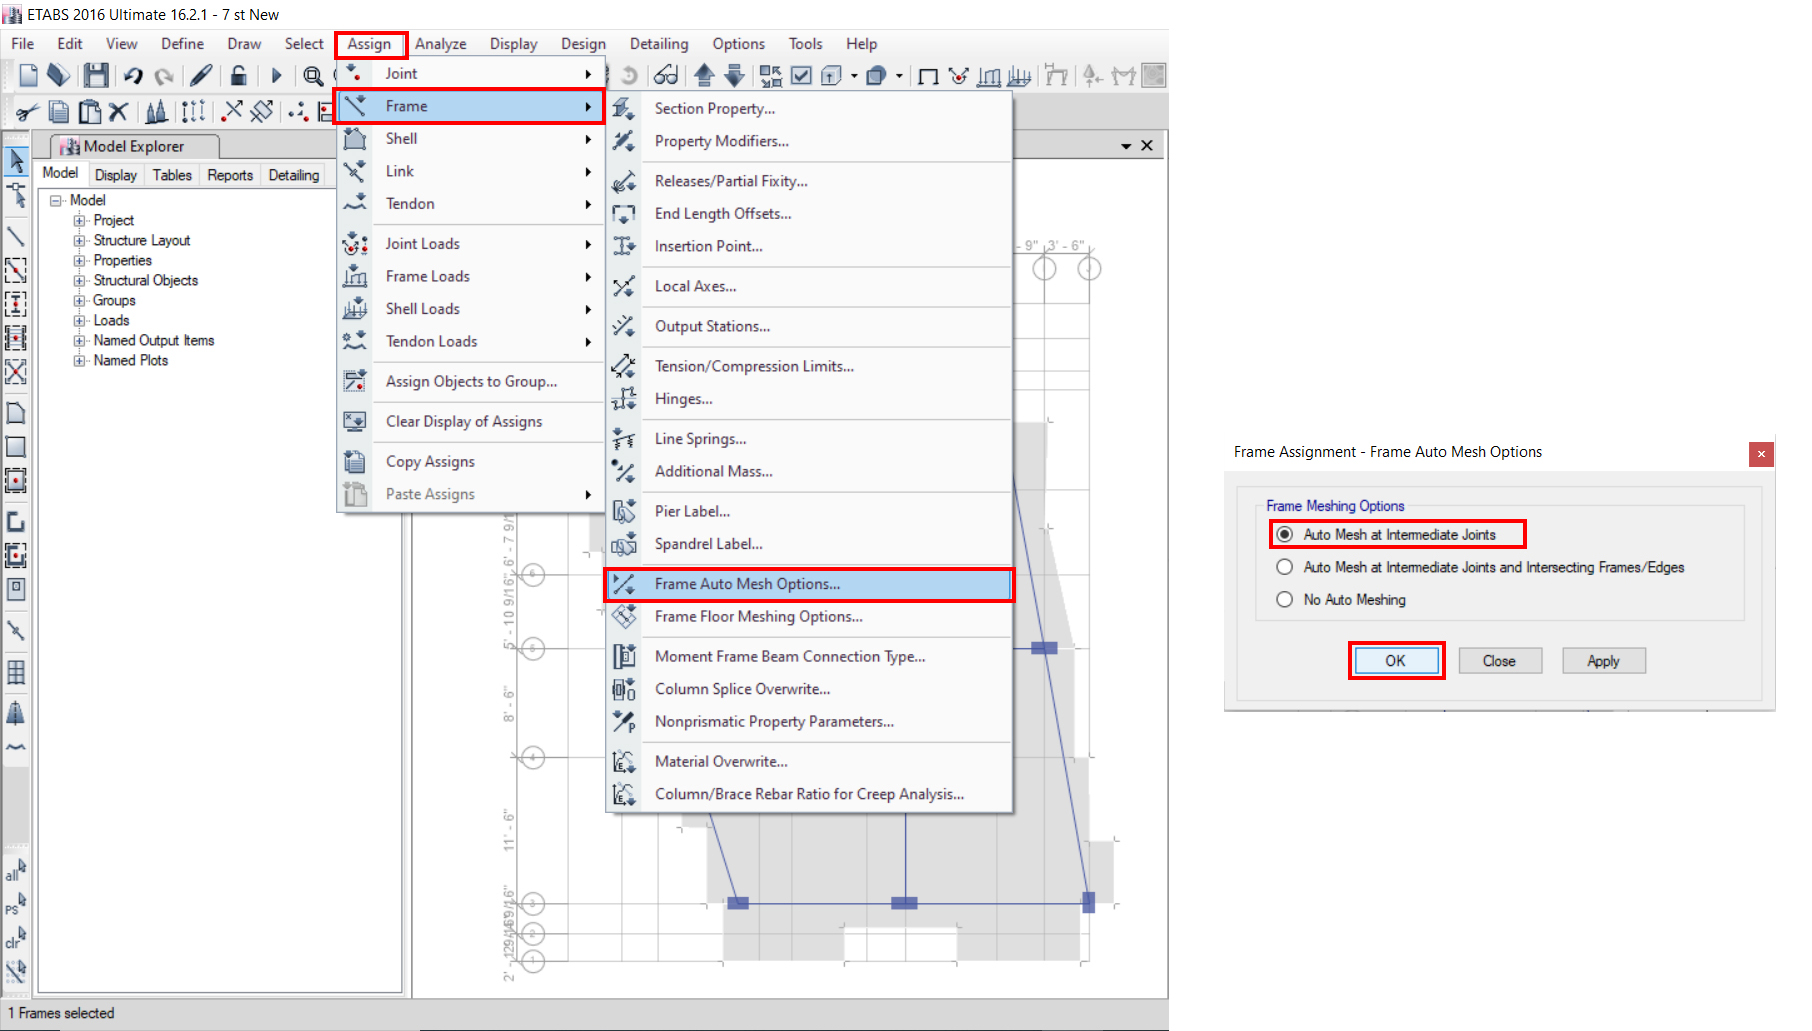Select the 'all' quick selection icon
Screen dimensions: 1812x1031
[14, 870]
